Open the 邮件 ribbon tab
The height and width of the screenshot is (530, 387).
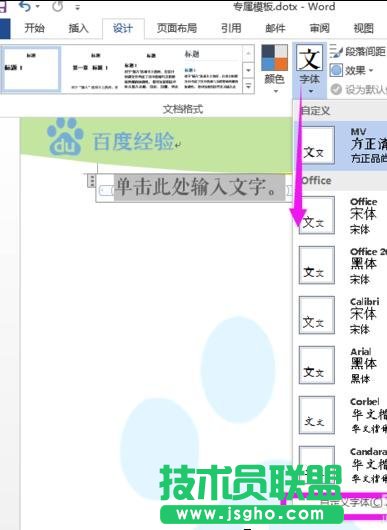click(275, 28)
